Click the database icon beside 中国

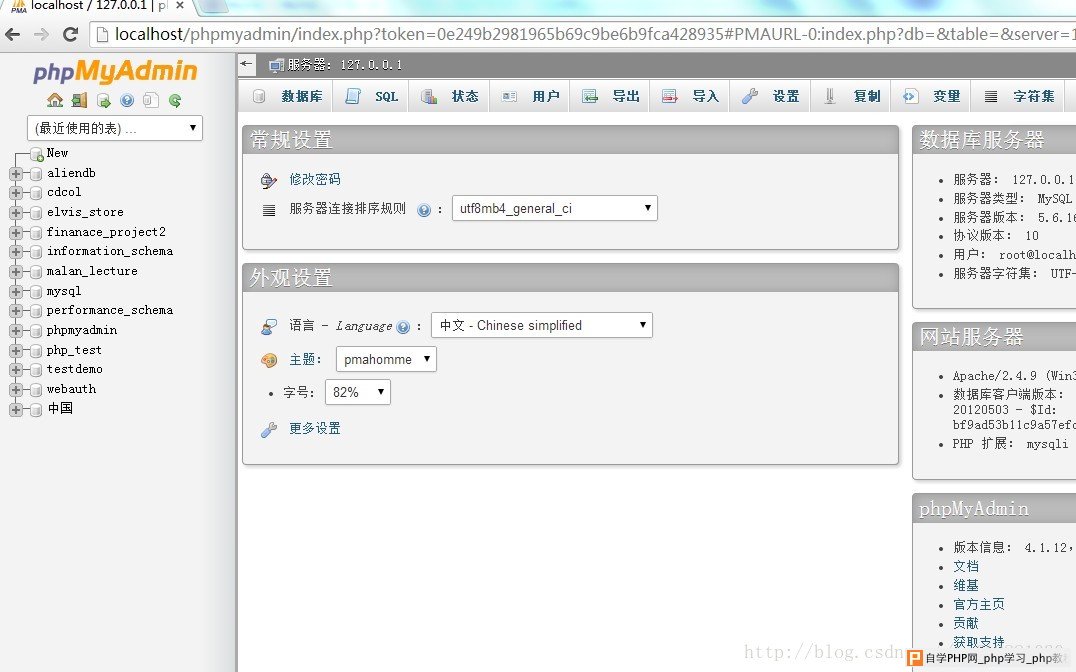[x=36, y=410]
